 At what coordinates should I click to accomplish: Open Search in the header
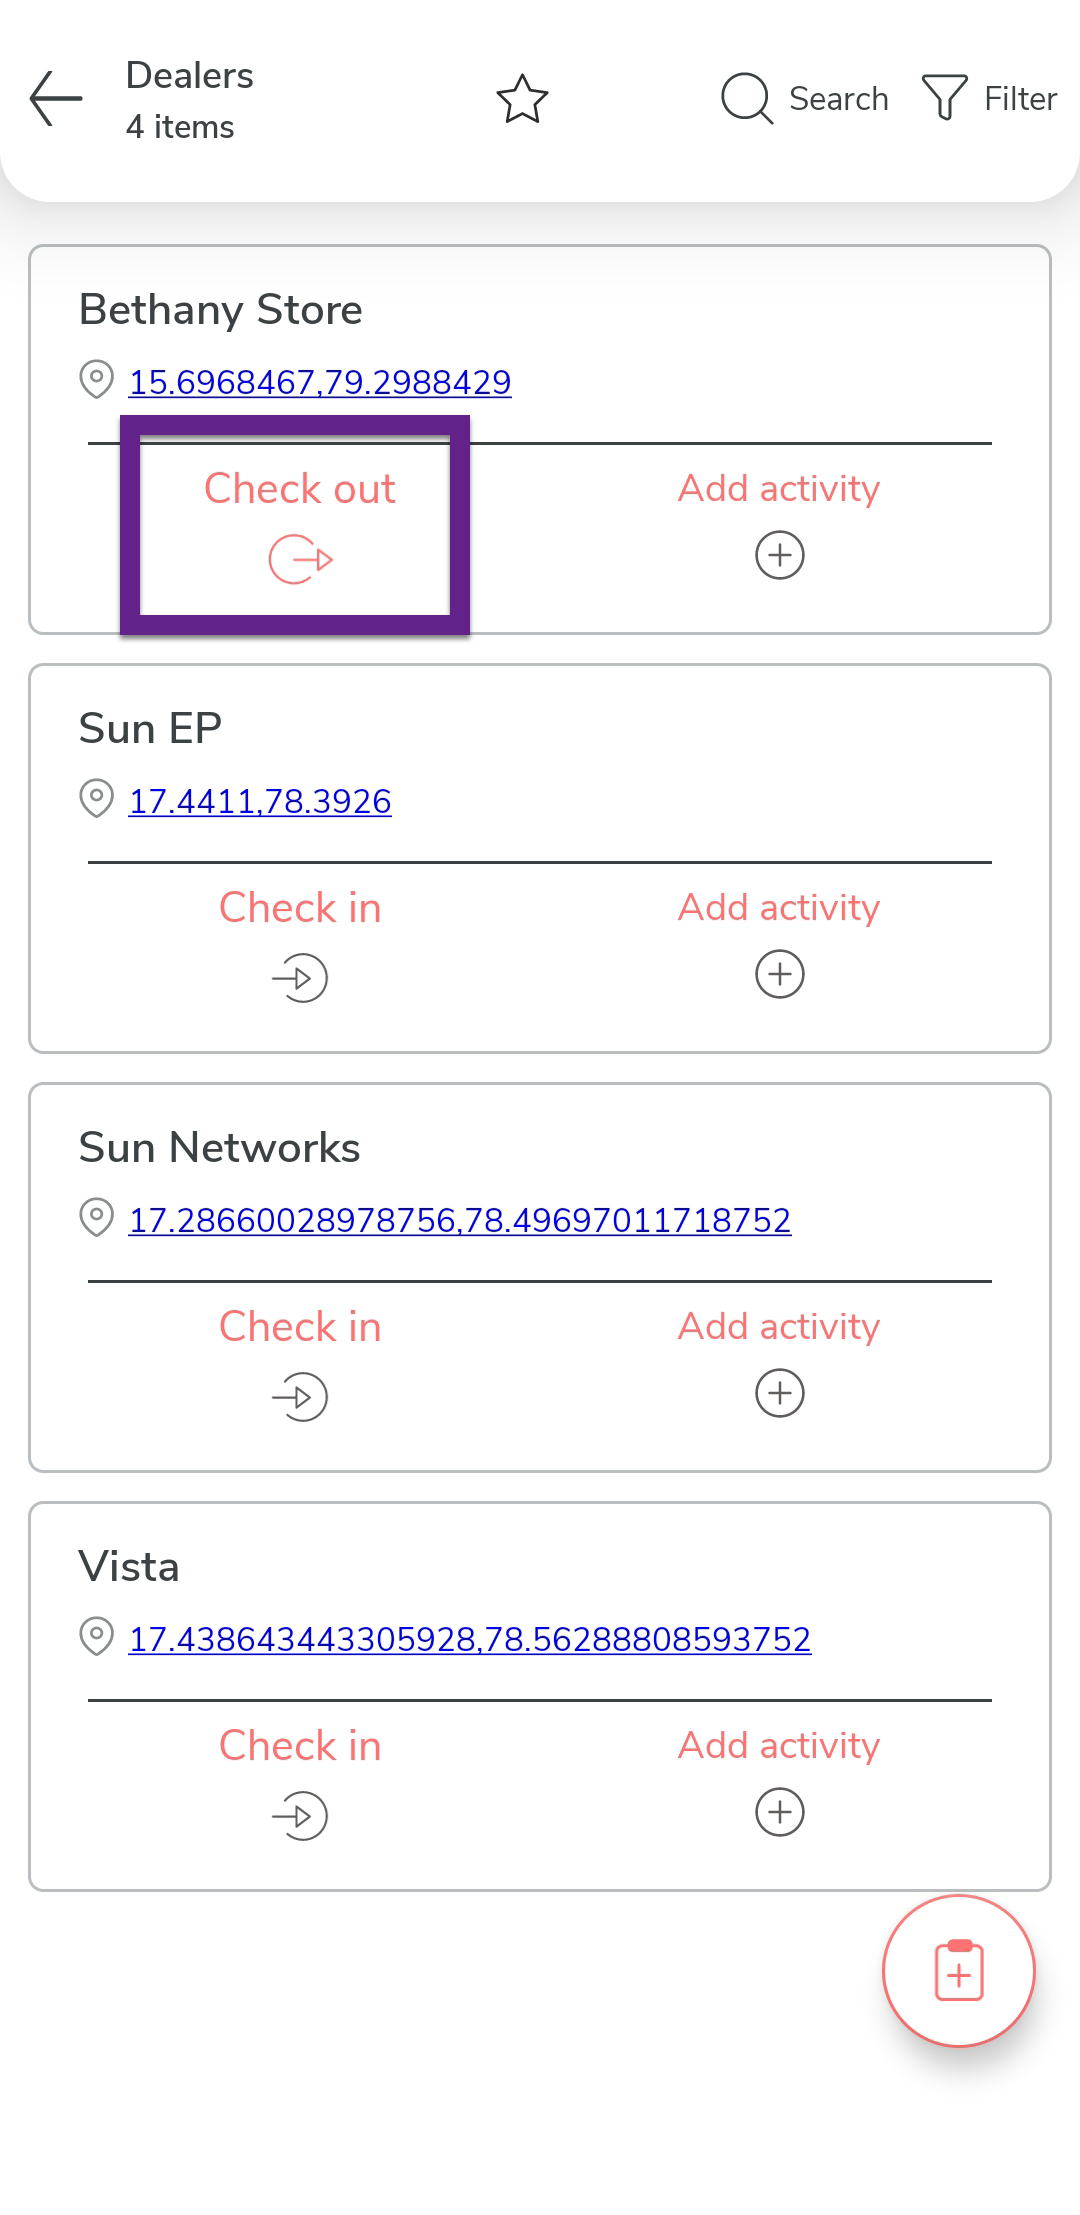pyautogui.click(x=805, y=99)
